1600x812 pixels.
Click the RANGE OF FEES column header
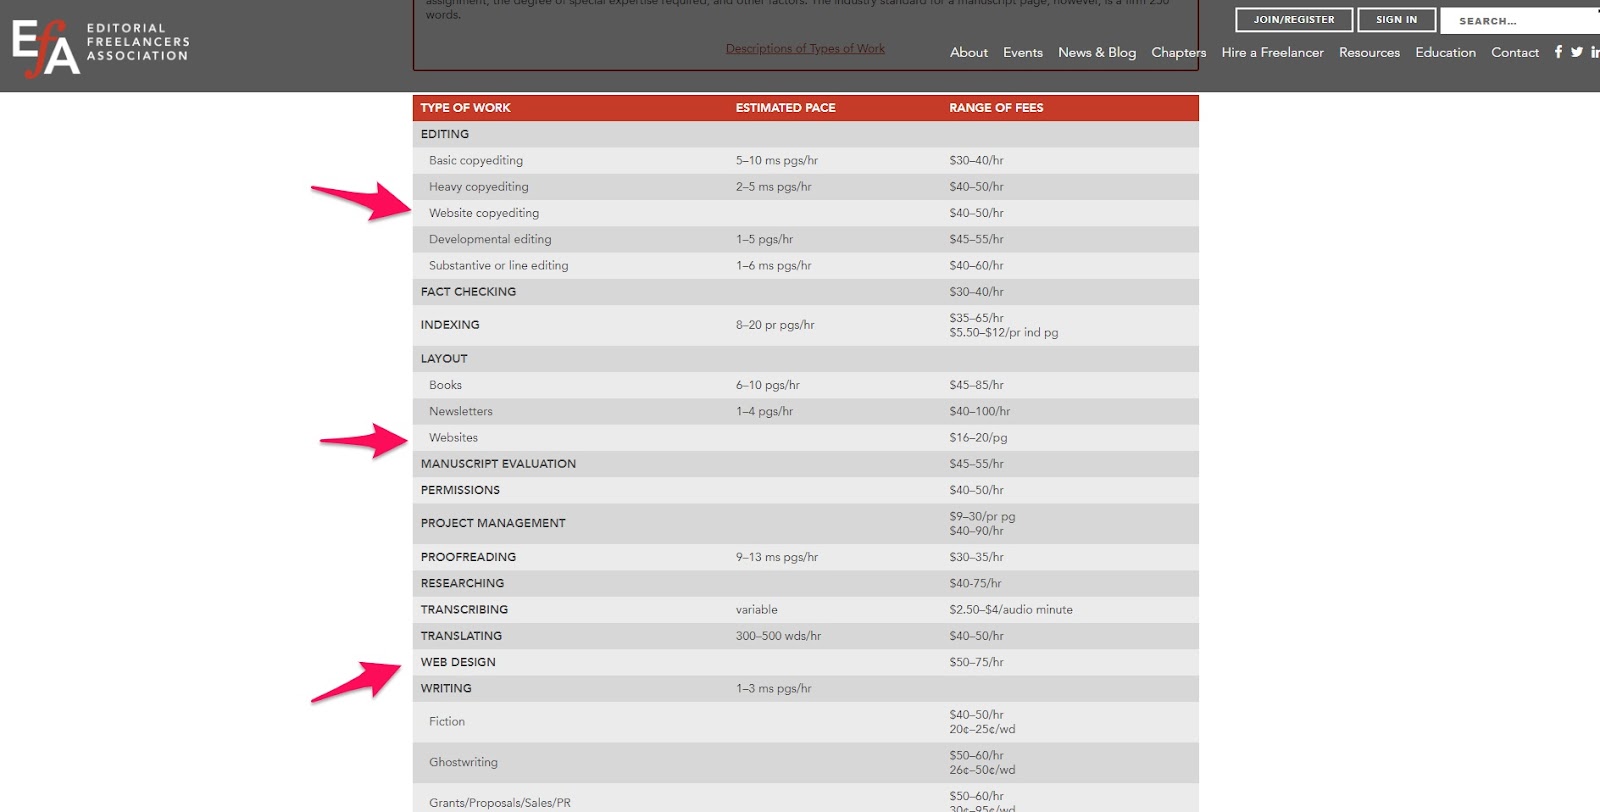click(996, 108)
